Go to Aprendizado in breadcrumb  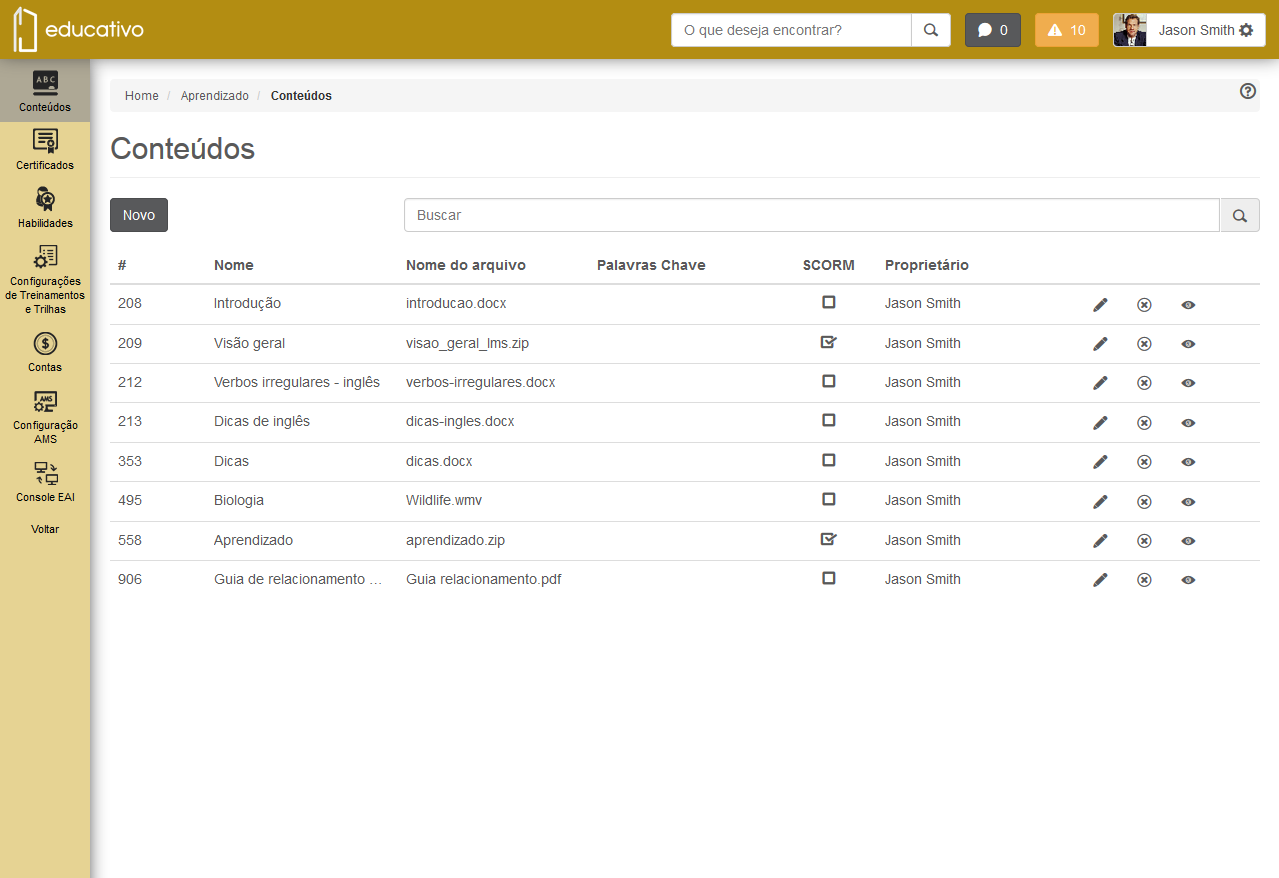[215, 96]
